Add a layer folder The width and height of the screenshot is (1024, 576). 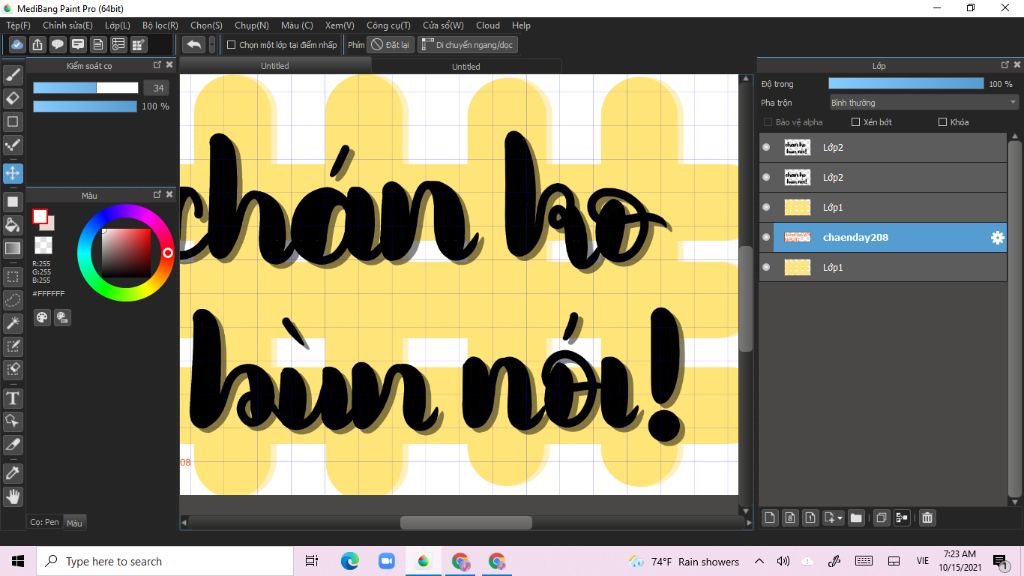point(856,518)
